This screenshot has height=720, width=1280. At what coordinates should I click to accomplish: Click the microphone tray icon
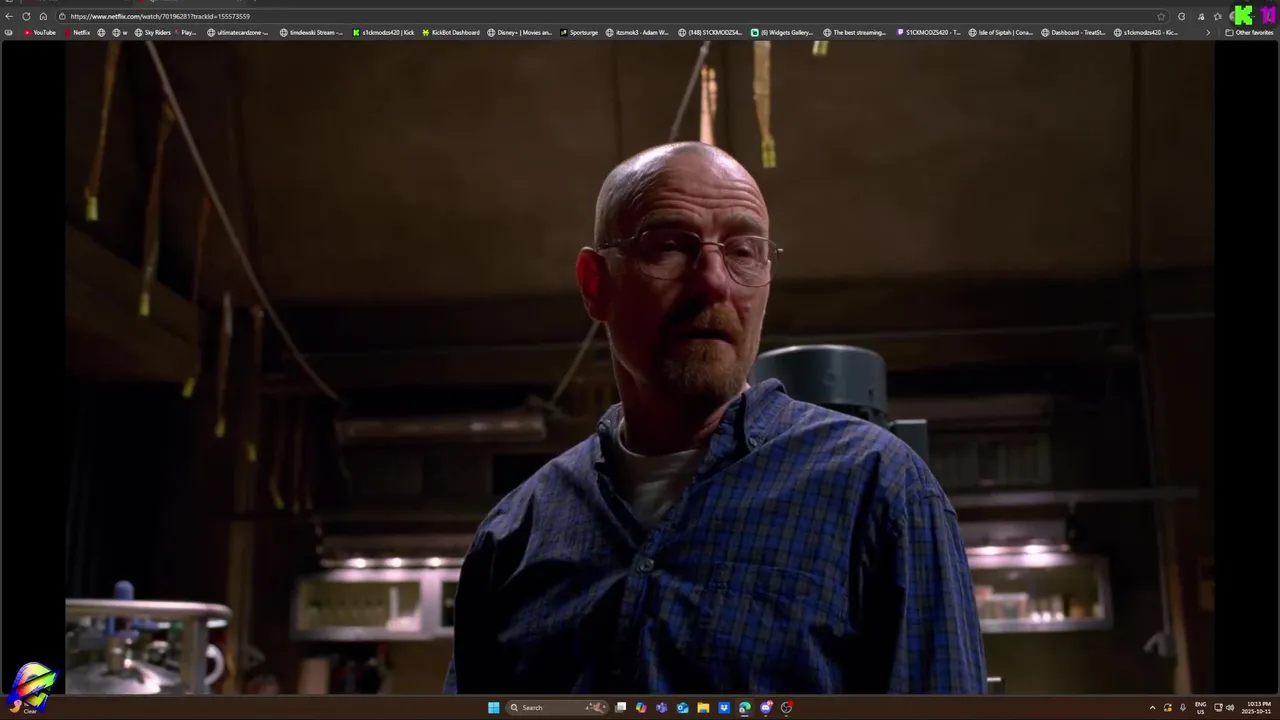[x=1183, y=708]
